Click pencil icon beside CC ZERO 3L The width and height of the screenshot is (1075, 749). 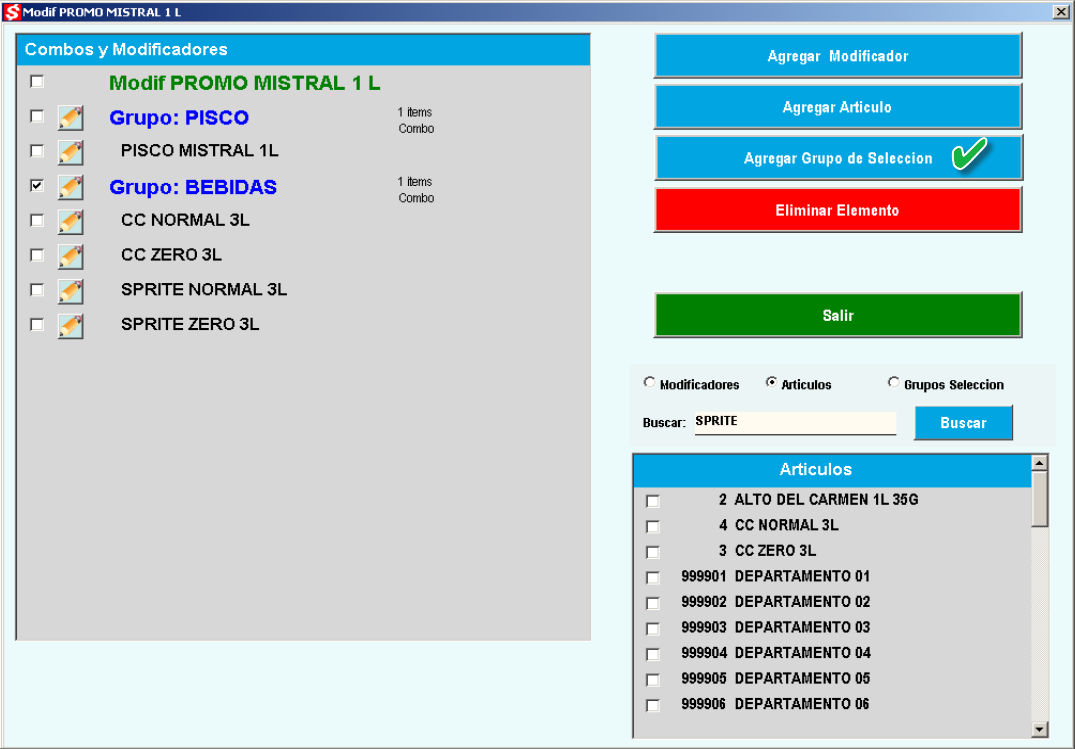click(x=71, y=257)
